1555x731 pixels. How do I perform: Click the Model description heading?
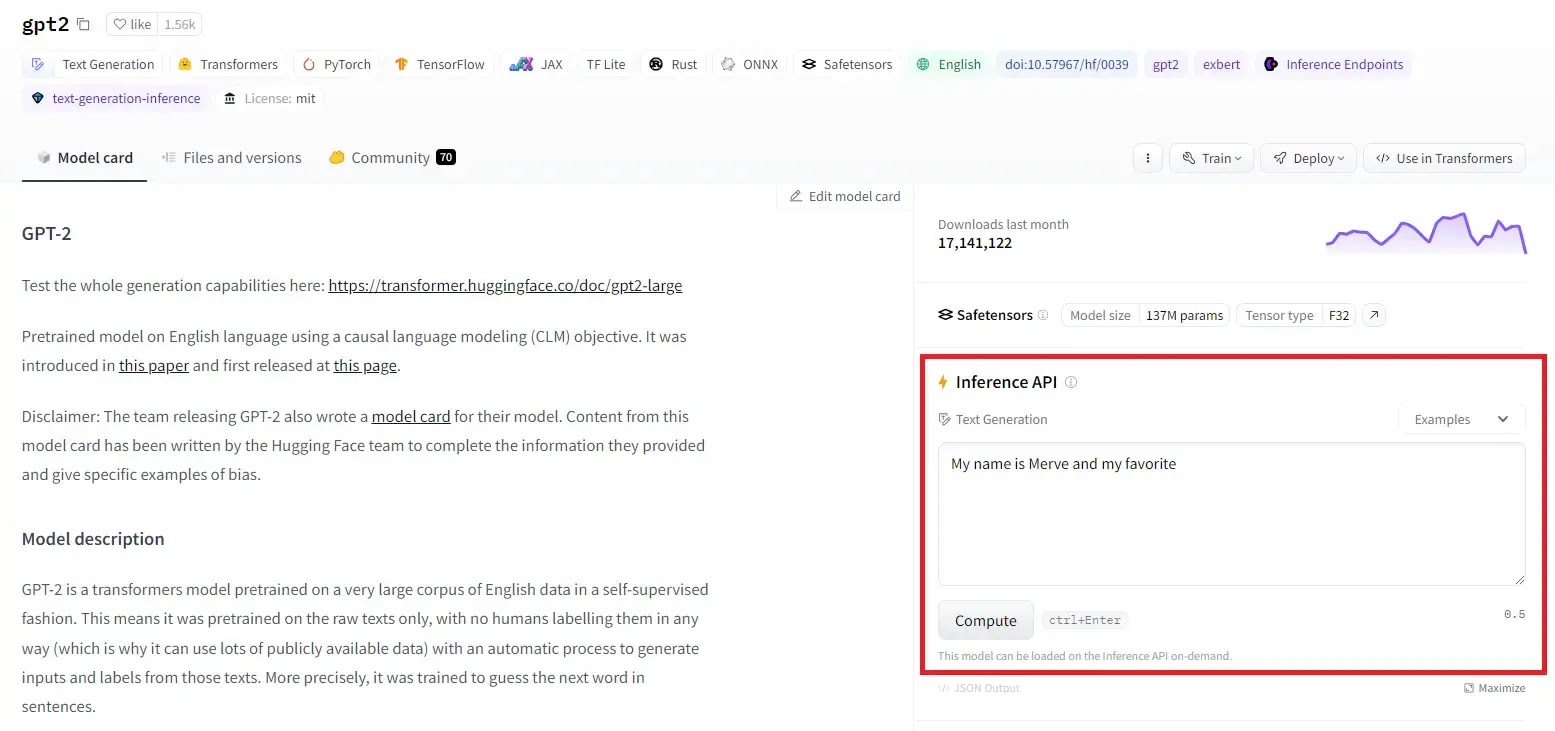point(93,539)
